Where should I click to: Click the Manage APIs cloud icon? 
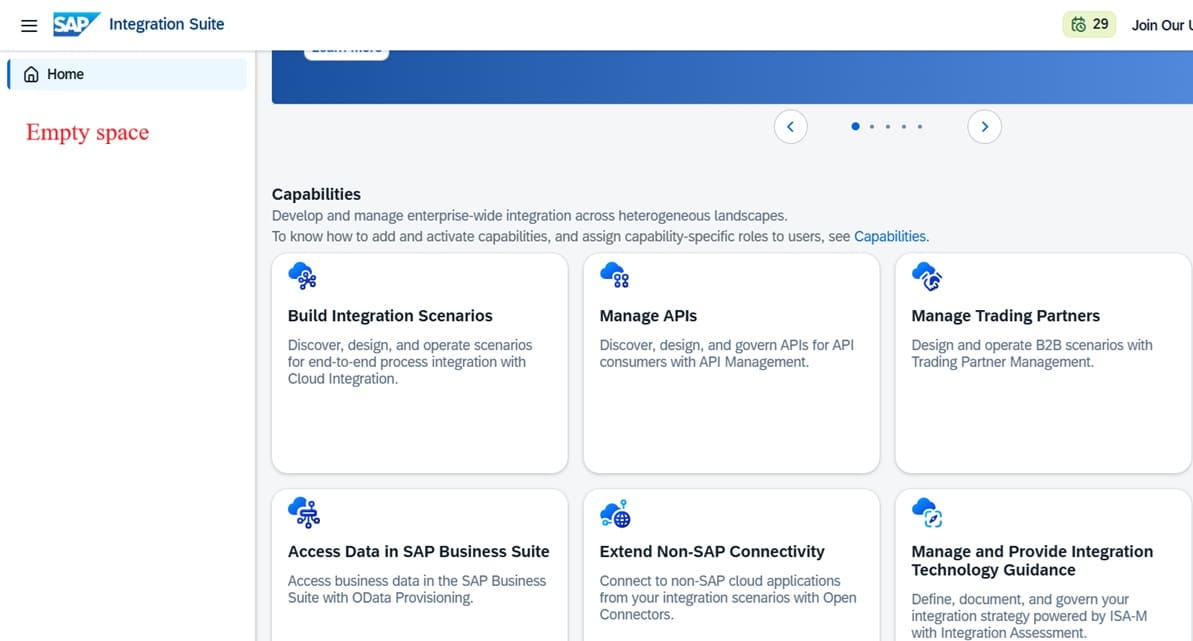point(614,275)
